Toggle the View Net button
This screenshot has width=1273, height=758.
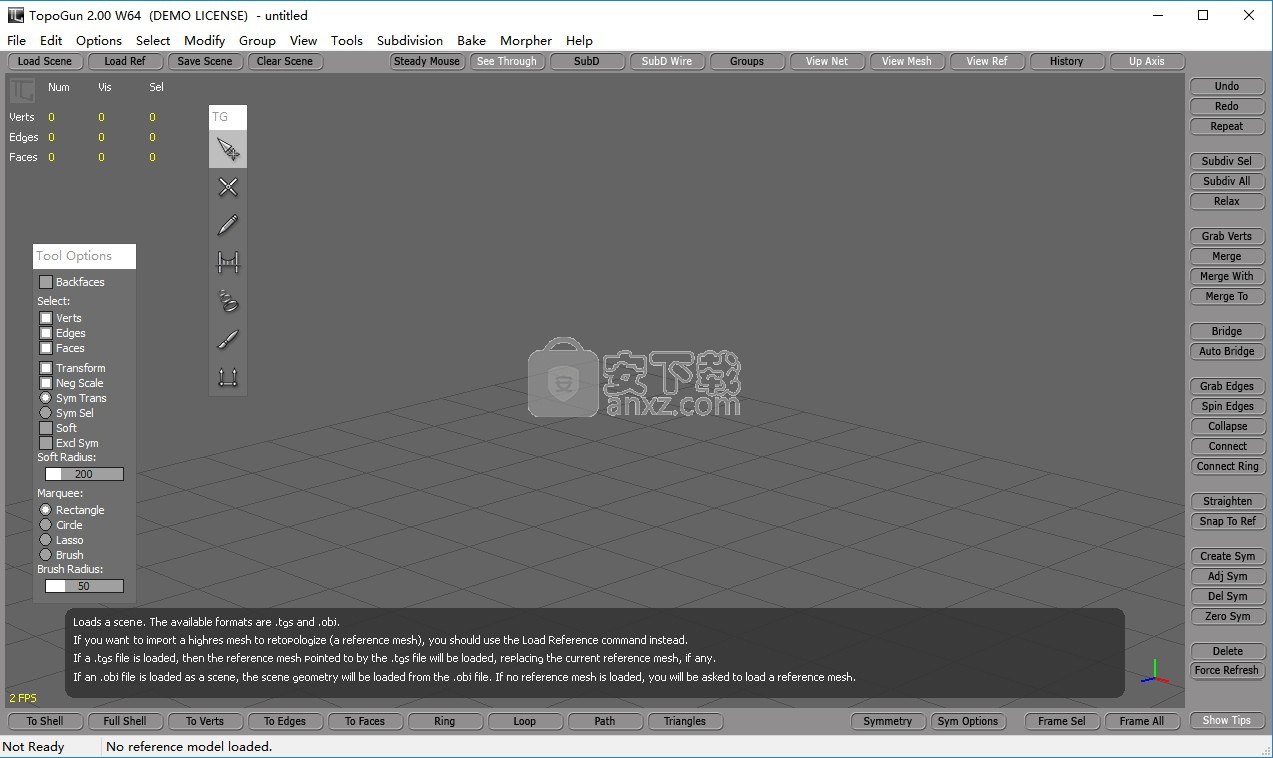point(827,61)
